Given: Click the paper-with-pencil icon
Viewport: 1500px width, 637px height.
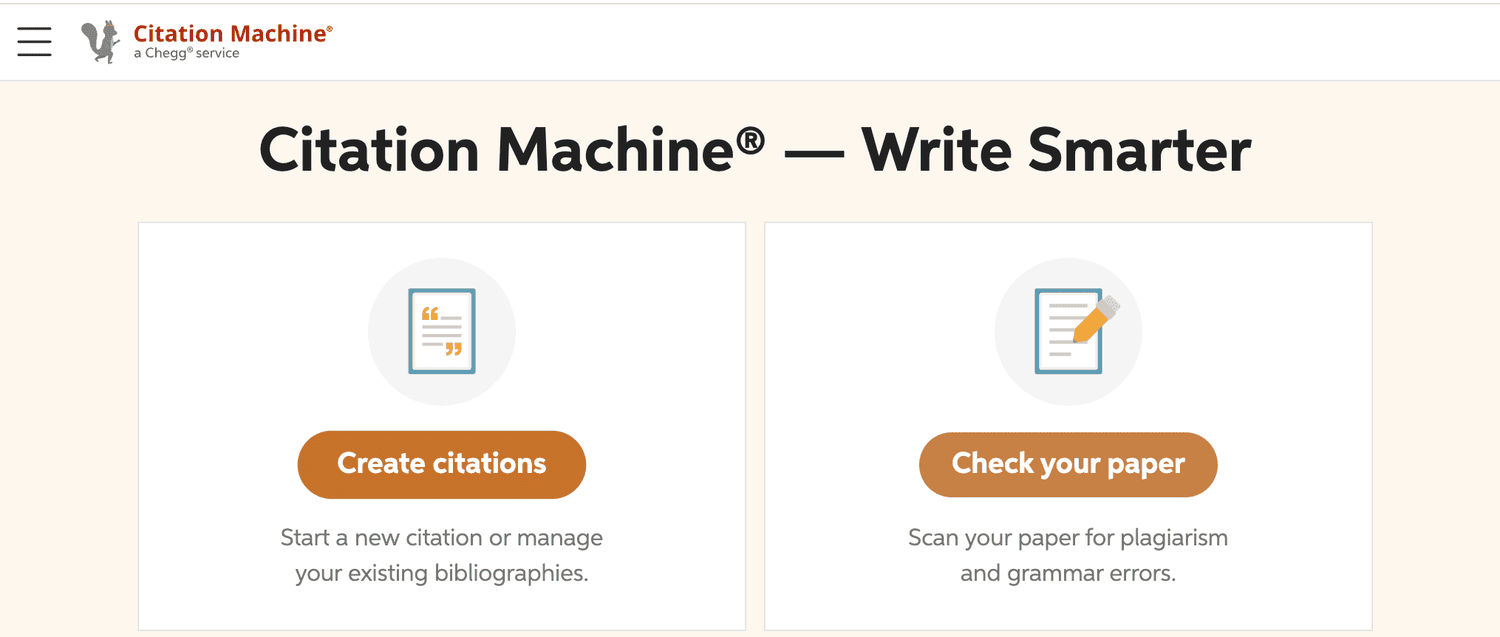Looking at the screenshot, I should tap(1075, 331).
